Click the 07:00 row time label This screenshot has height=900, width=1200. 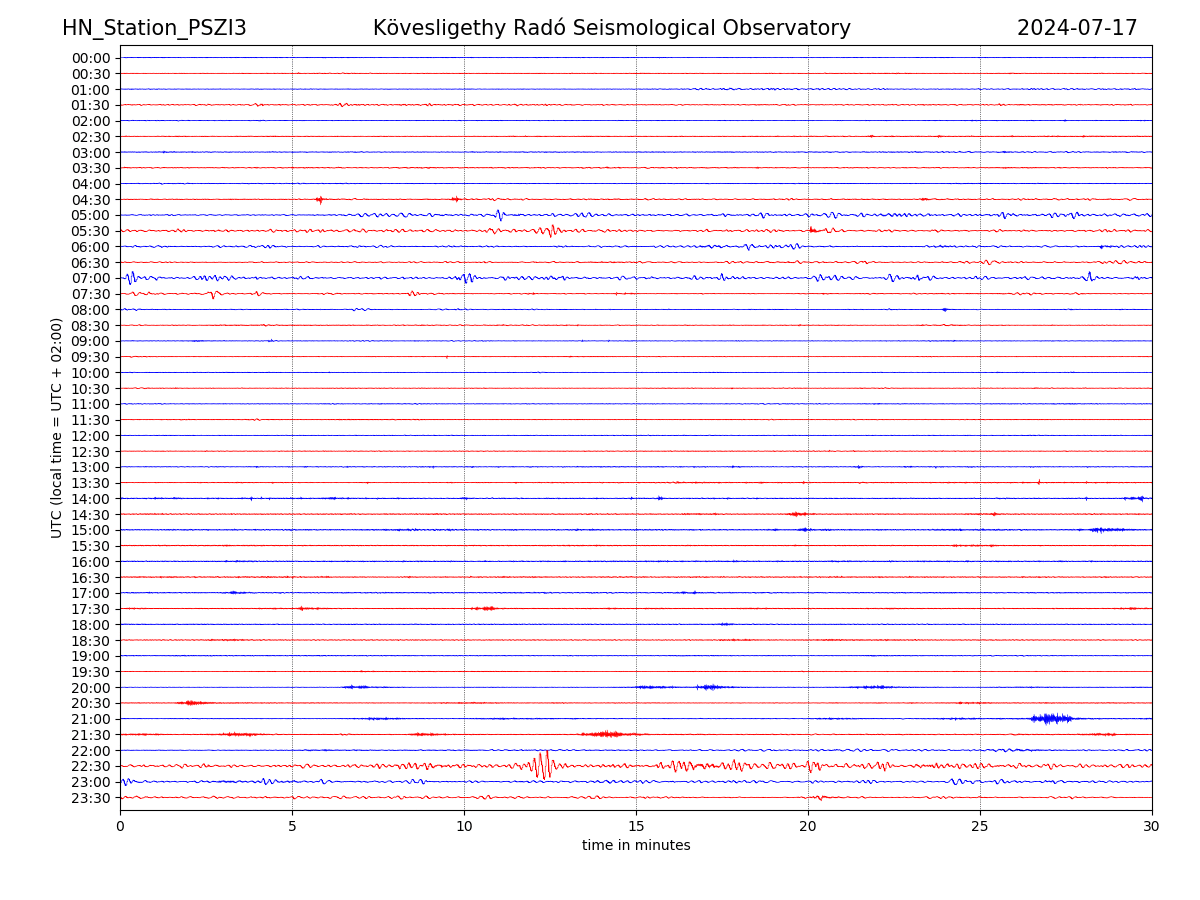coord(91,278)
